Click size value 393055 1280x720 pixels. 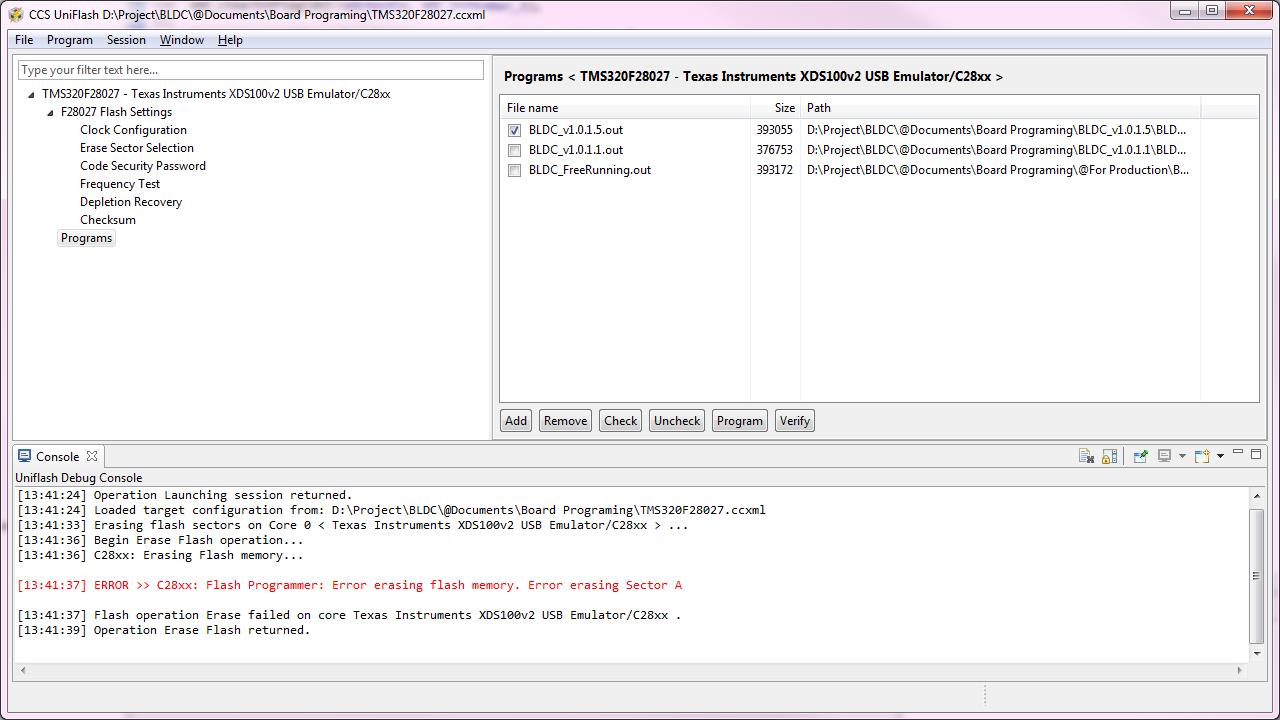point(774,130)
